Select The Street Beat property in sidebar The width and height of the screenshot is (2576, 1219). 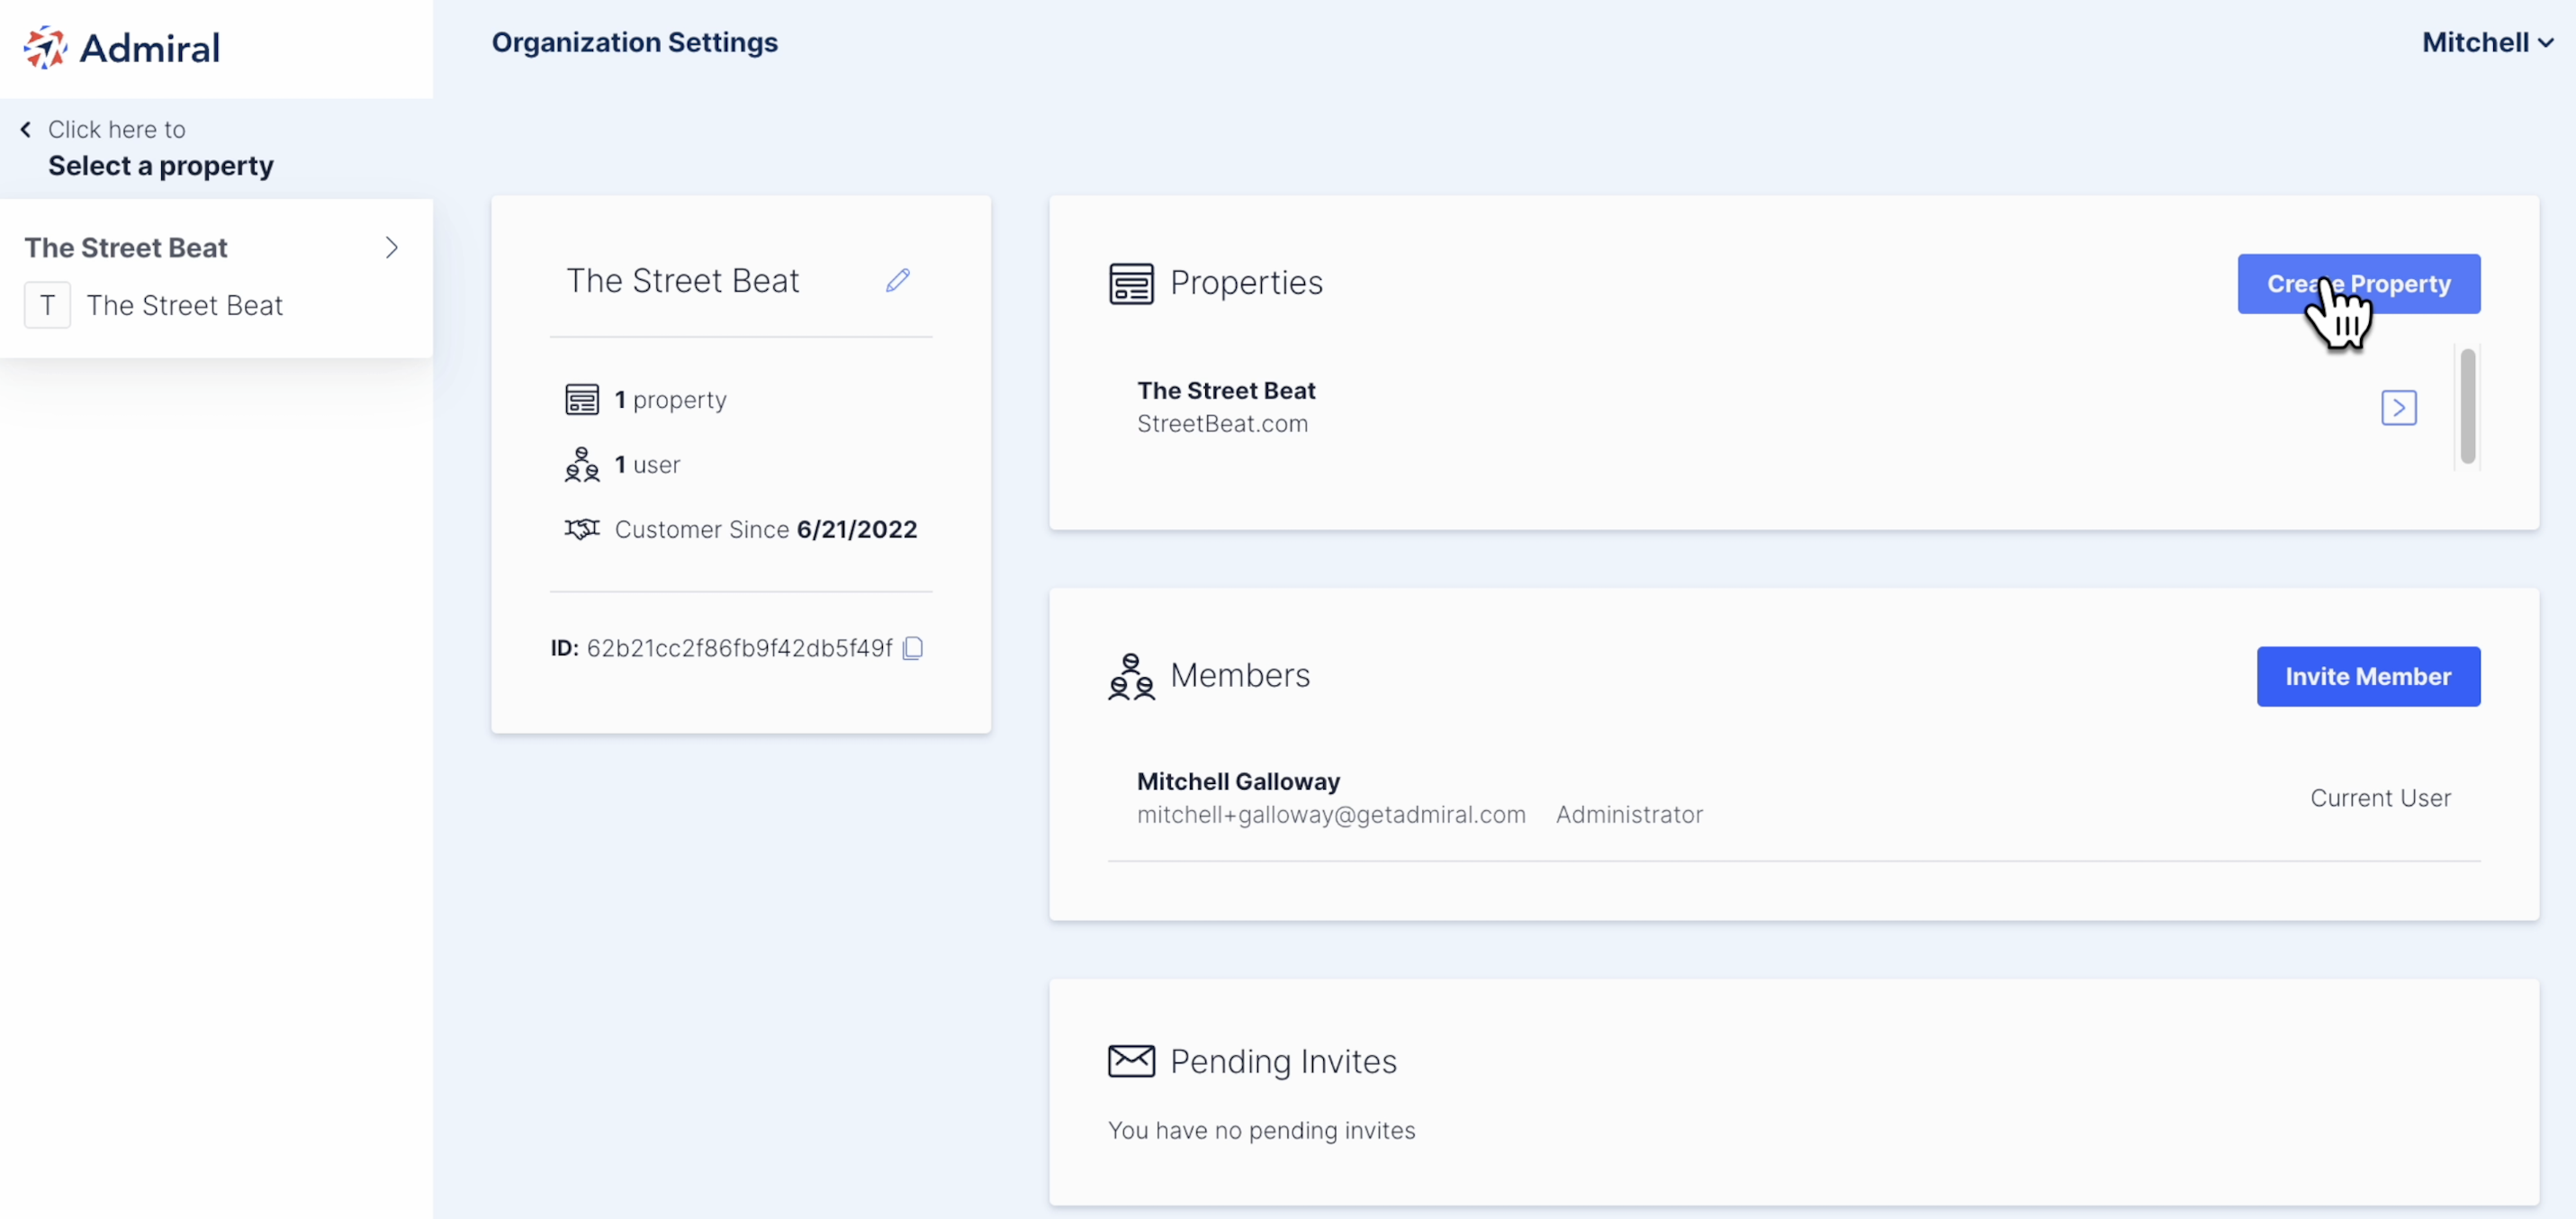pyautogui.click(x=184, y=305)
